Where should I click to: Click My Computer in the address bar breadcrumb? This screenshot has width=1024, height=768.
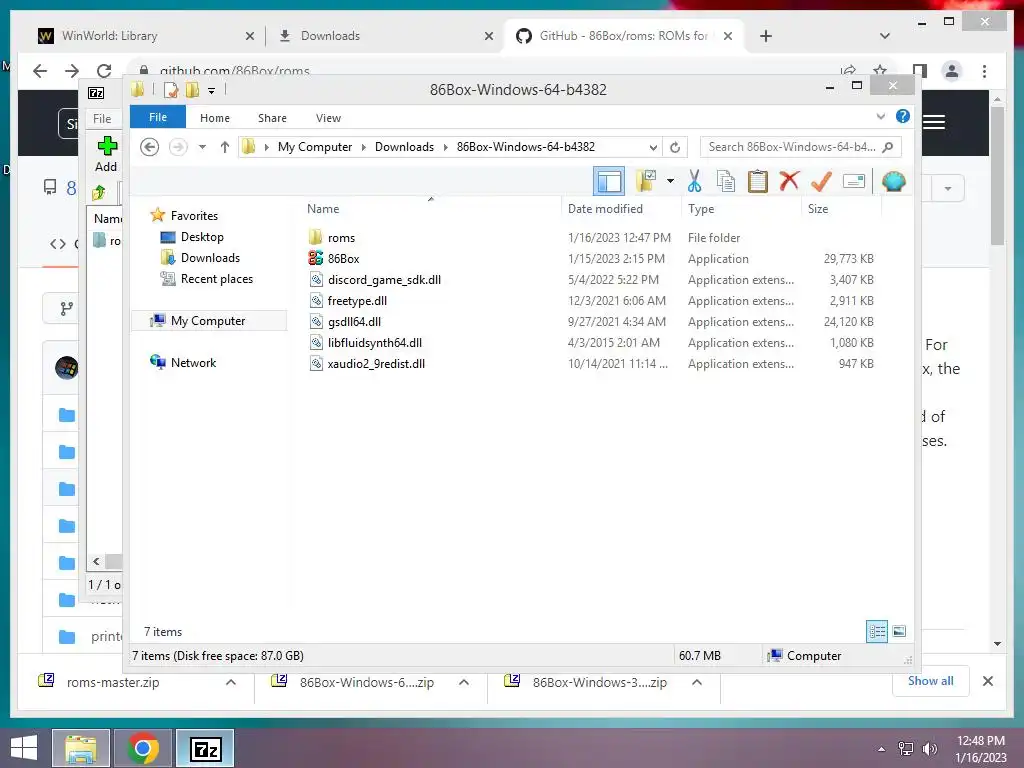pyautogui.click(x=315, y=147)
